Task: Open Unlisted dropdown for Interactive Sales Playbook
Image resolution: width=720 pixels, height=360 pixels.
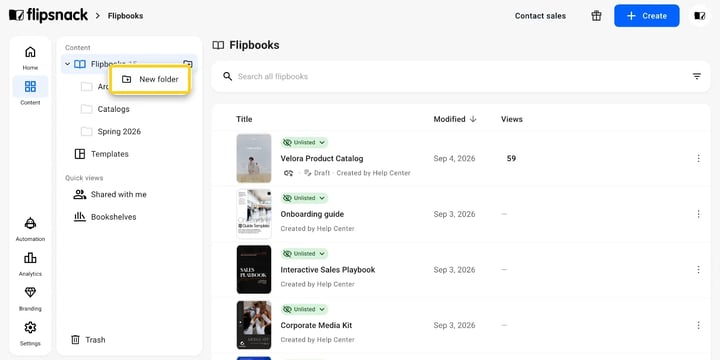Action: [304, 253]
